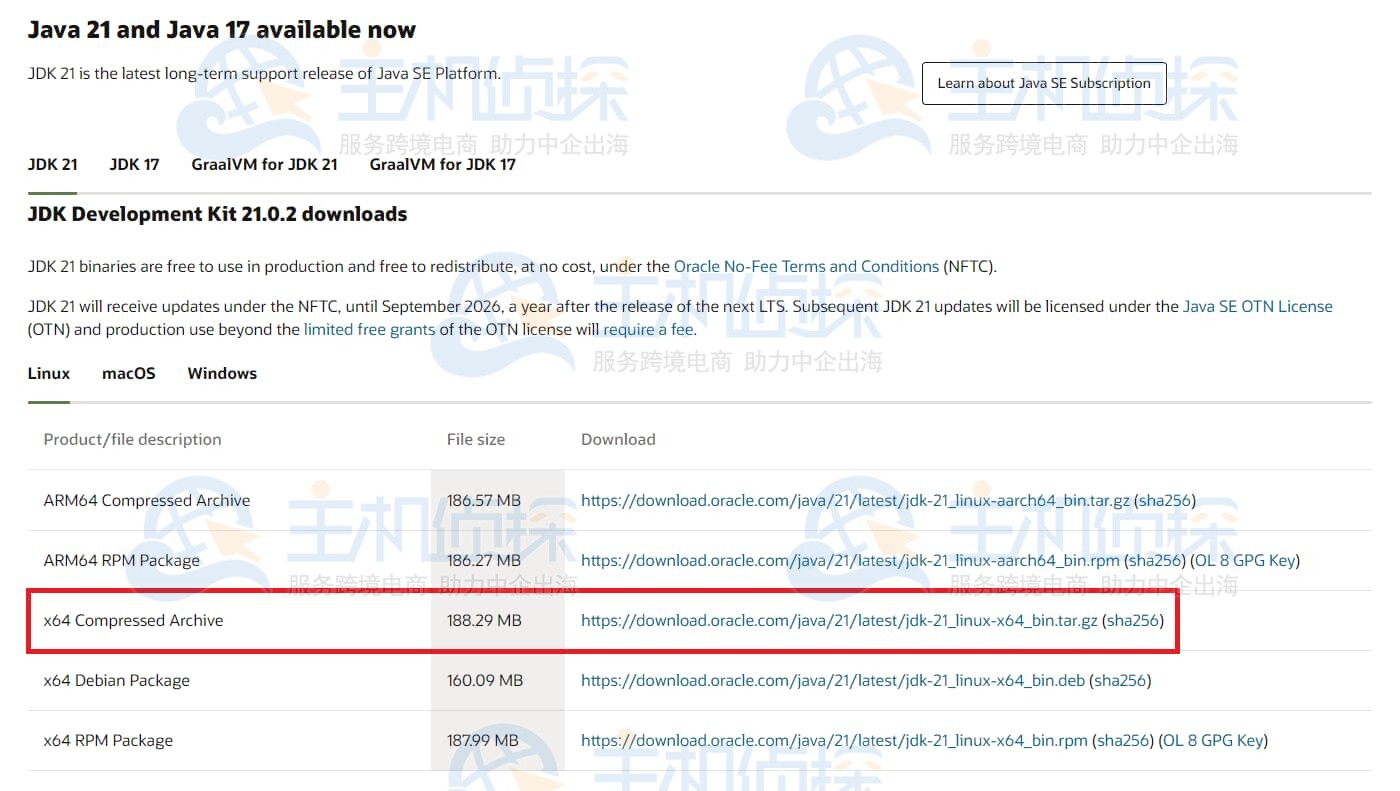Viewport: 1400px width, 791px height.
Task: Click the Learn about Java SE Subscription button
Action: pos(1044,83)
